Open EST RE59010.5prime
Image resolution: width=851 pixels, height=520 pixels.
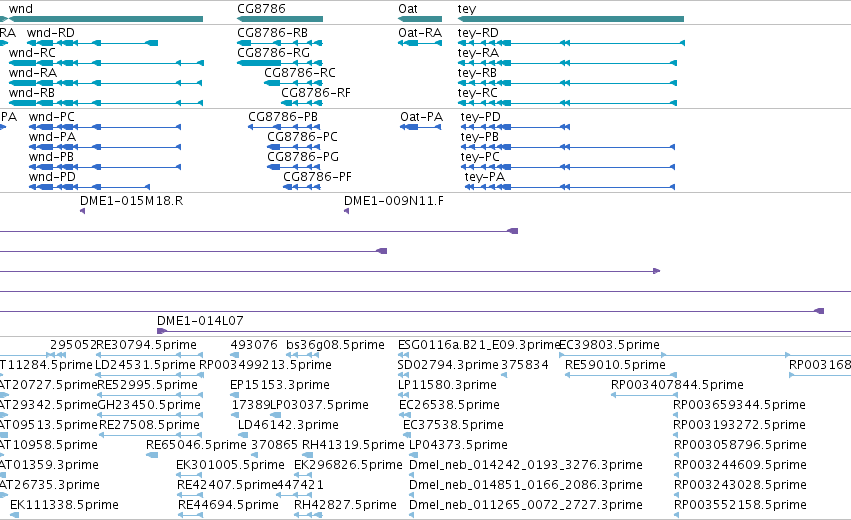pyautogui.click(x=615, y=365)
